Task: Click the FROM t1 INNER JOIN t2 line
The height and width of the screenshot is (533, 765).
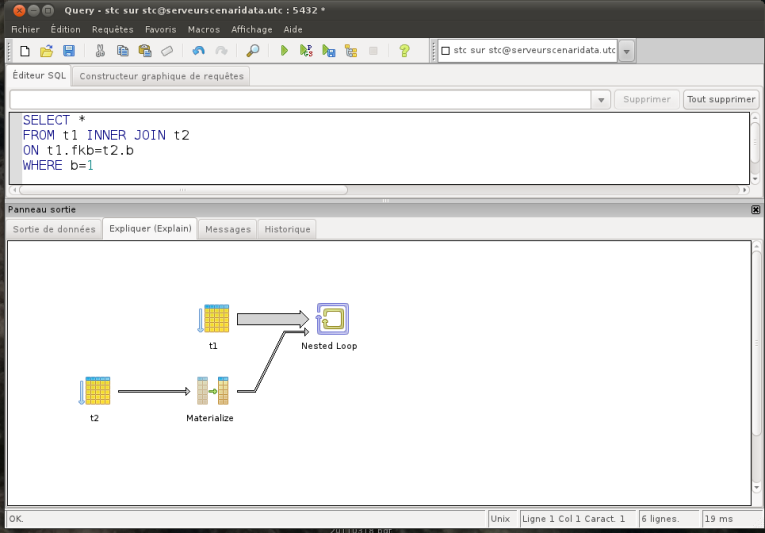Action: tap(106, 135)
